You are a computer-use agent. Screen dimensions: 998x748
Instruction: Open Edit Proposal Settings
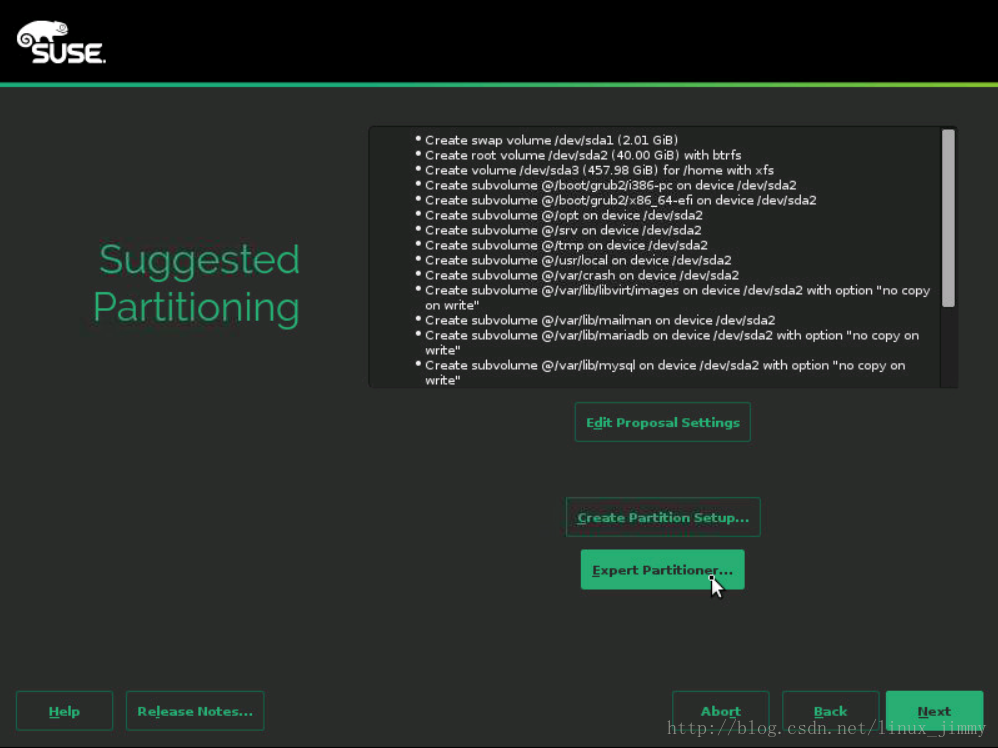[x=663, y=422]
